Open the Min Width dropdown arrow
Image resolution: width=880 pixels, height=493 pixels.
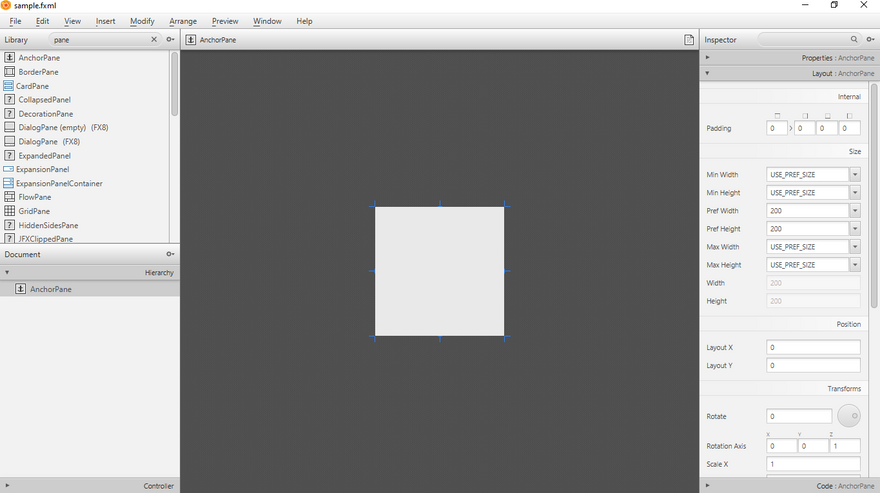pos(854,175)
